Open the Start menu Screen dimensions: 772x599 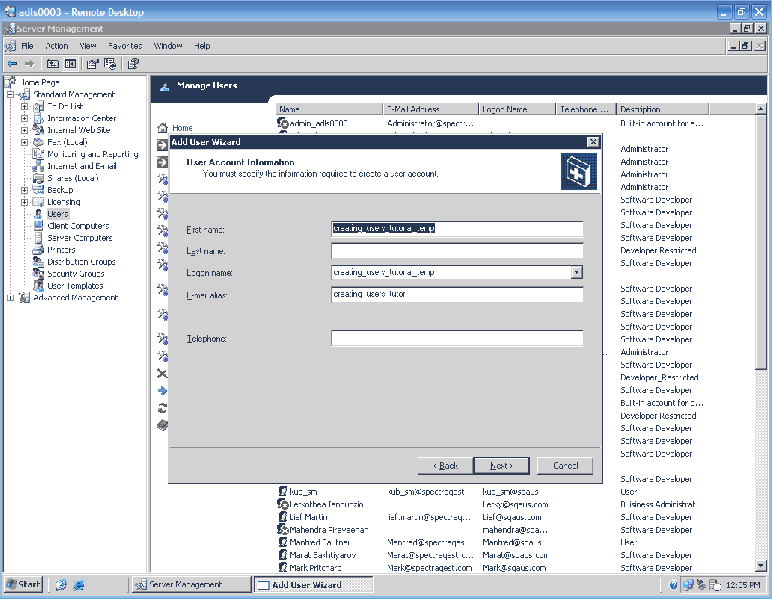click(x=24, y=584)
